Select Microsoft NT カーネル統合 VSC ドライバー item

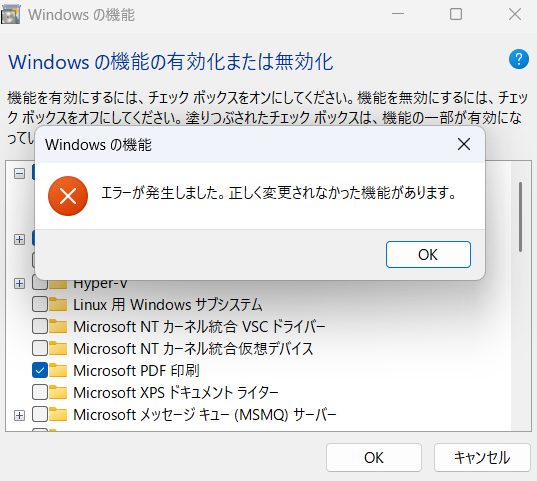click(x=199, y=326)
